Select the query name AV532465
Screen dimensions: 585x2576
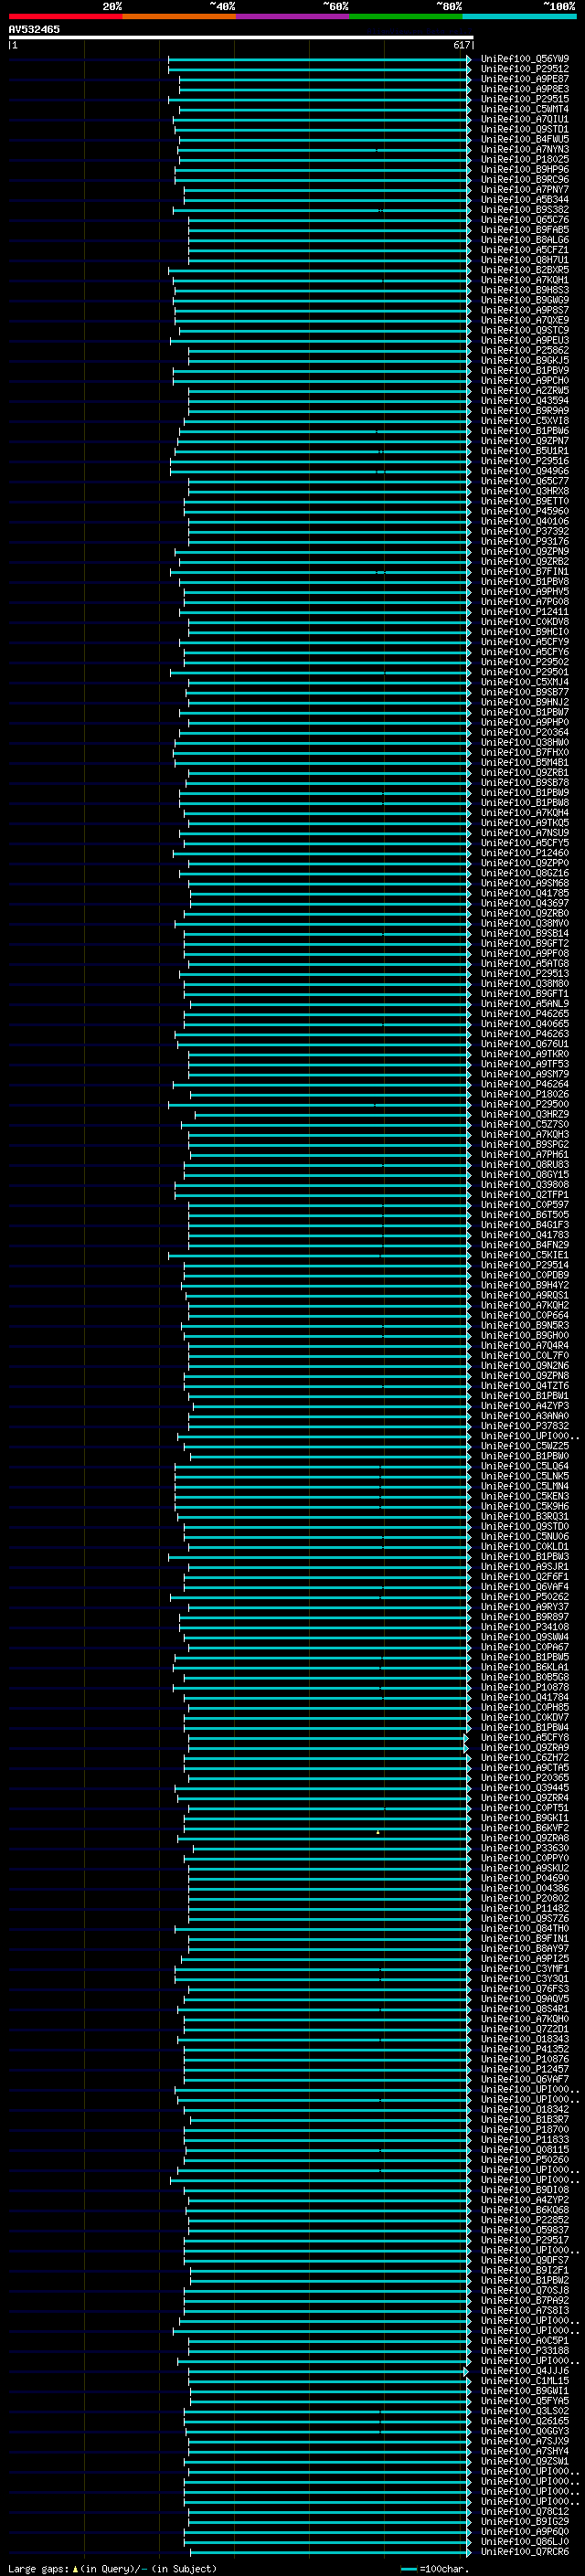pos(34,29)
